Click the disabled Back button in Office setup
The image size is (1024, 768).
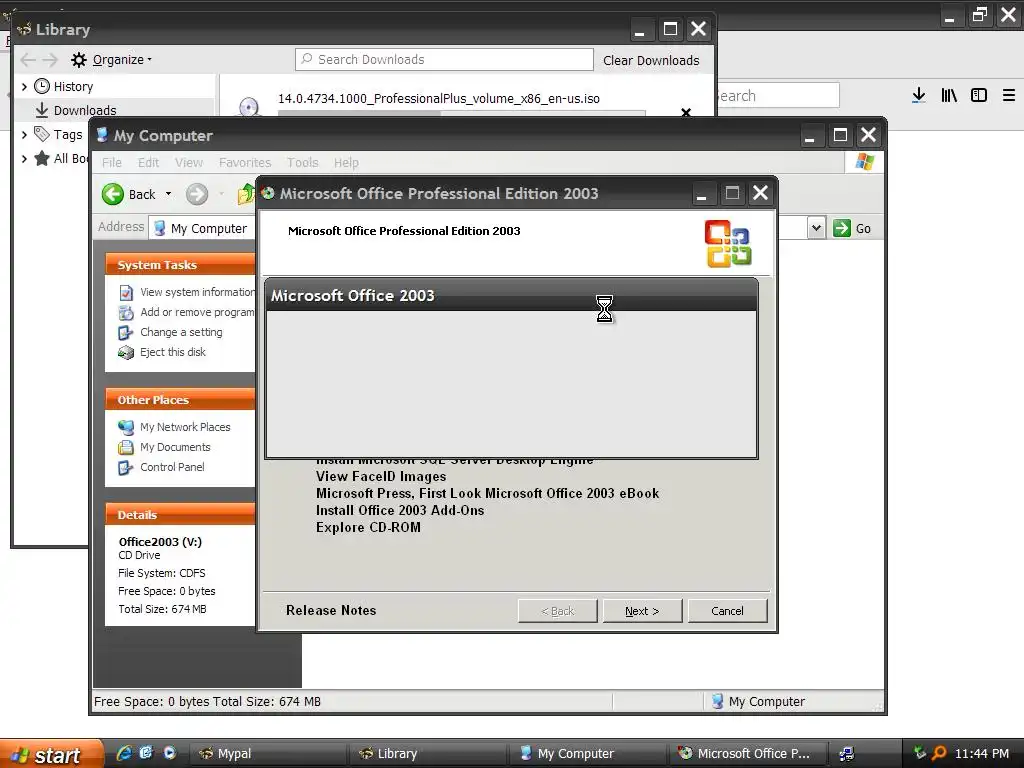click(x=558, y=611)
